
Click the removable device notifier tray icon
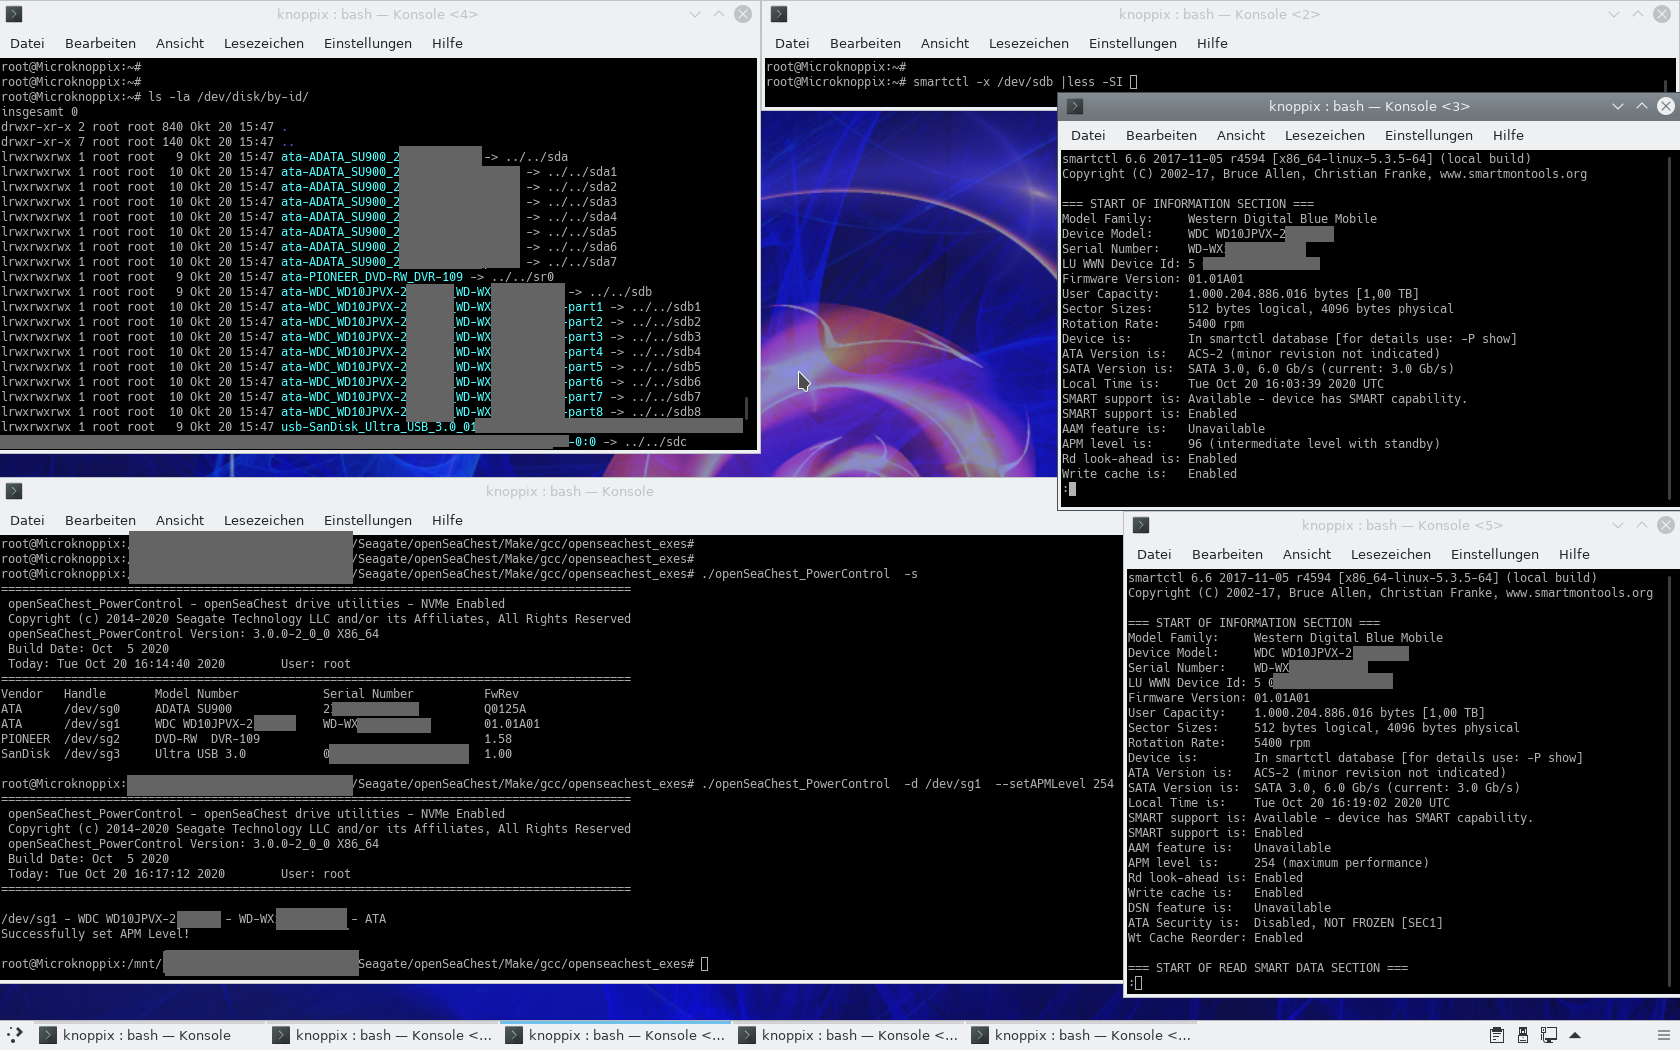coord(1522,1035)
